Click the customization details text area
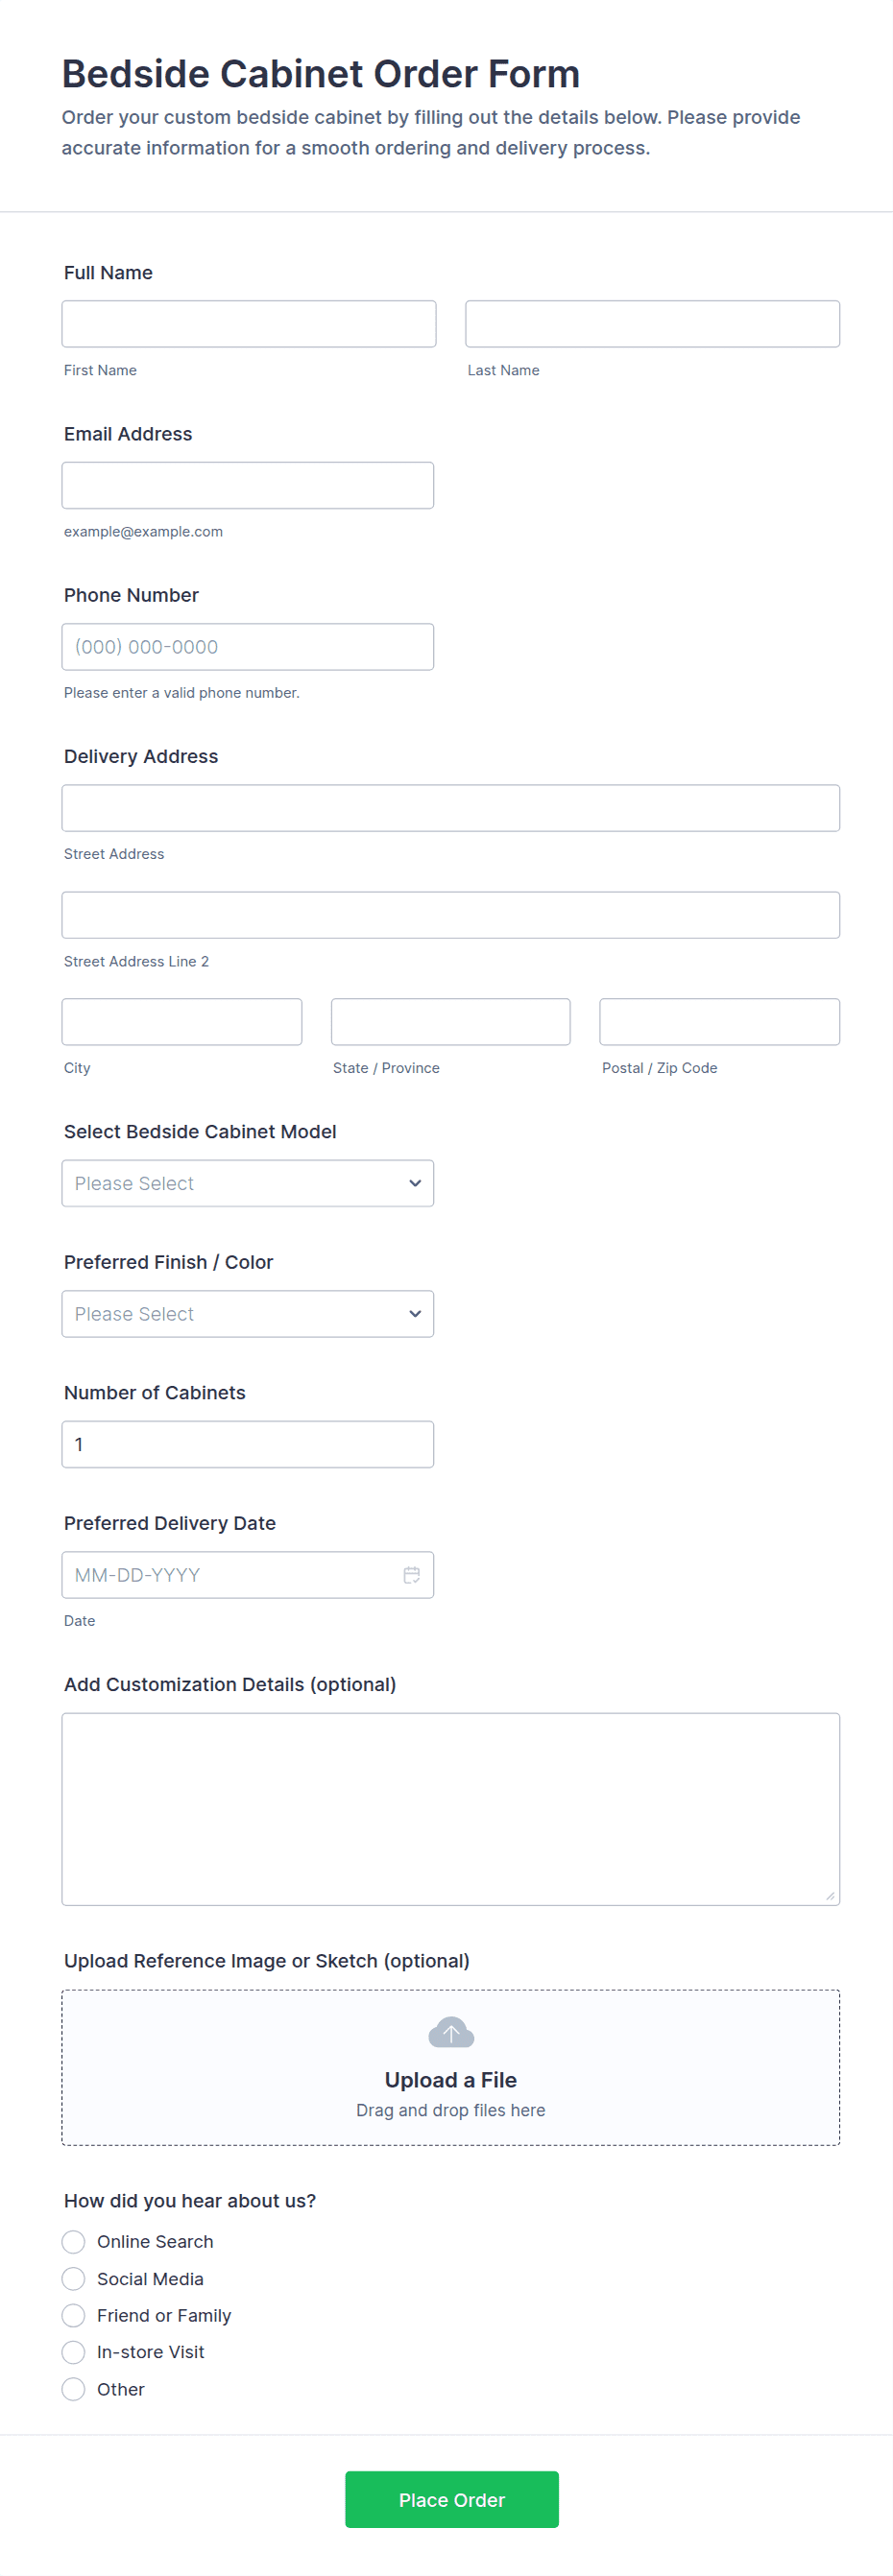Screen dimensions: 893x2576 (x=450, y=1808)
